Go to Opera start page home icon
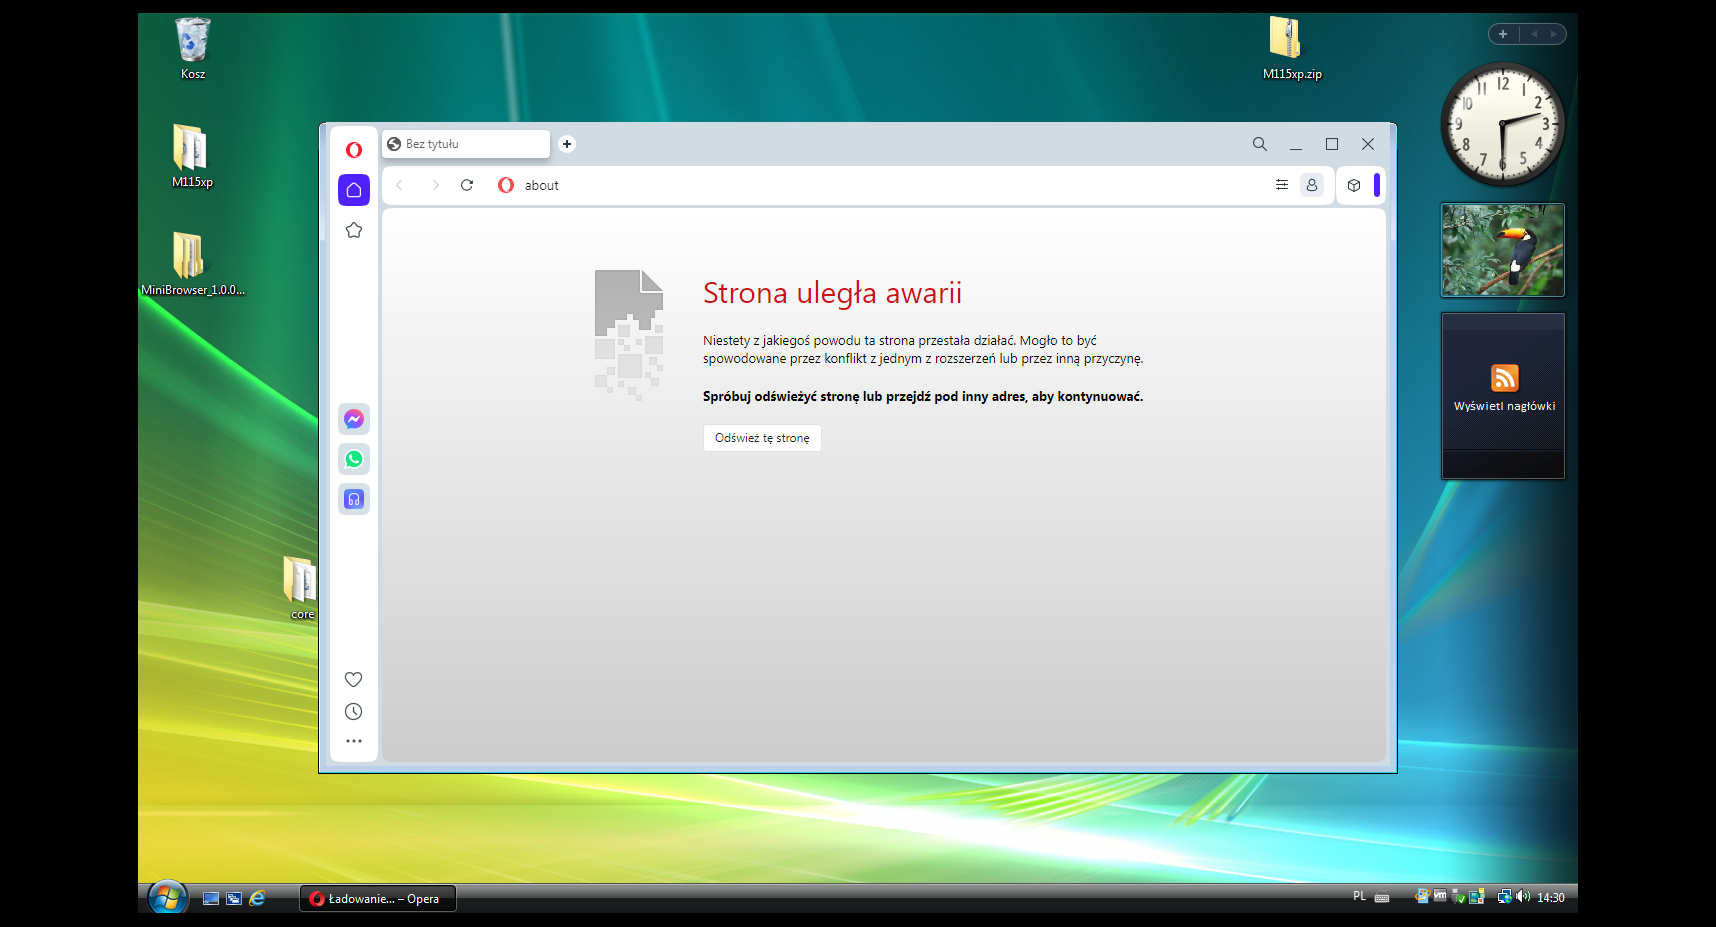The height and width of the screenshot is (927, 1716). click(x=354, y=190)
